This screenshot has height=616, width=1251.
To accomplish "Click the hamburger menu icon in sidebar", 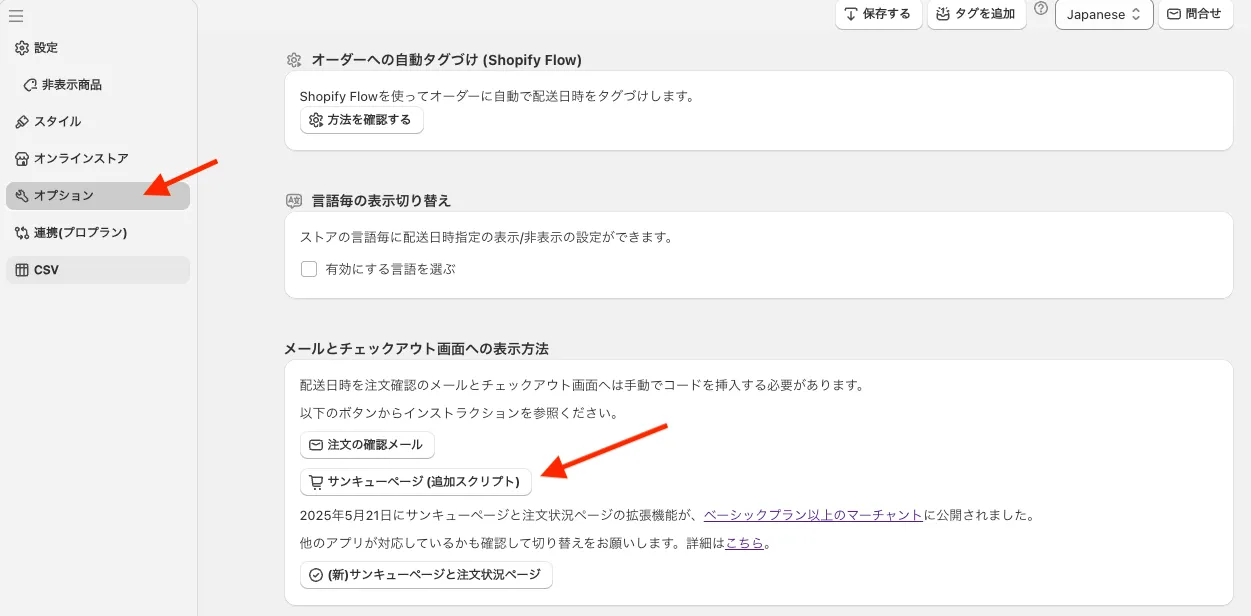I will pyautogui.click(x=16, y=16).
